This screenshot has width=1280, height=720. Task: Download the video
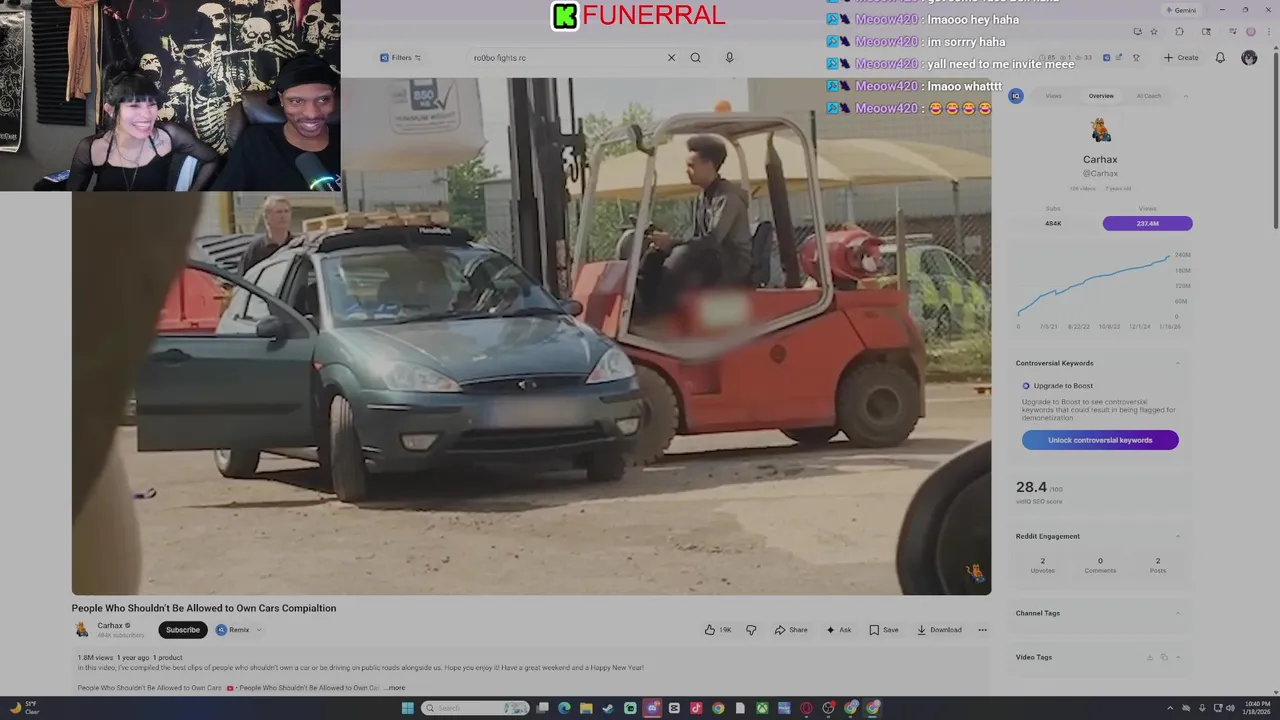pyautogui.click(x=939, y=630)
